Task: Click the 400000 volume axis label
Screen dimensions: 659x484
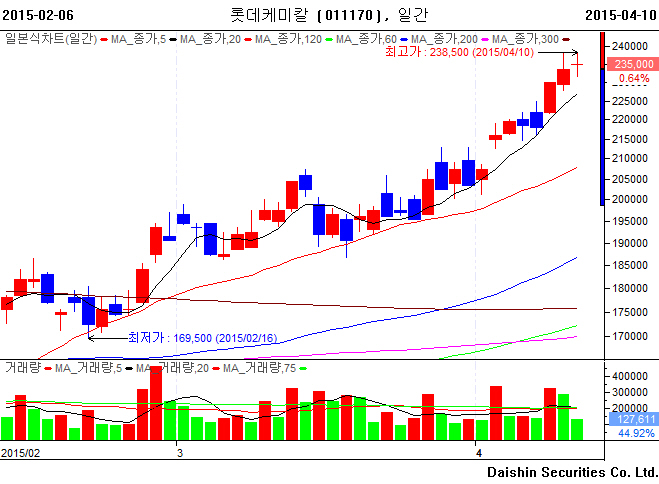Action: point(630,376)
